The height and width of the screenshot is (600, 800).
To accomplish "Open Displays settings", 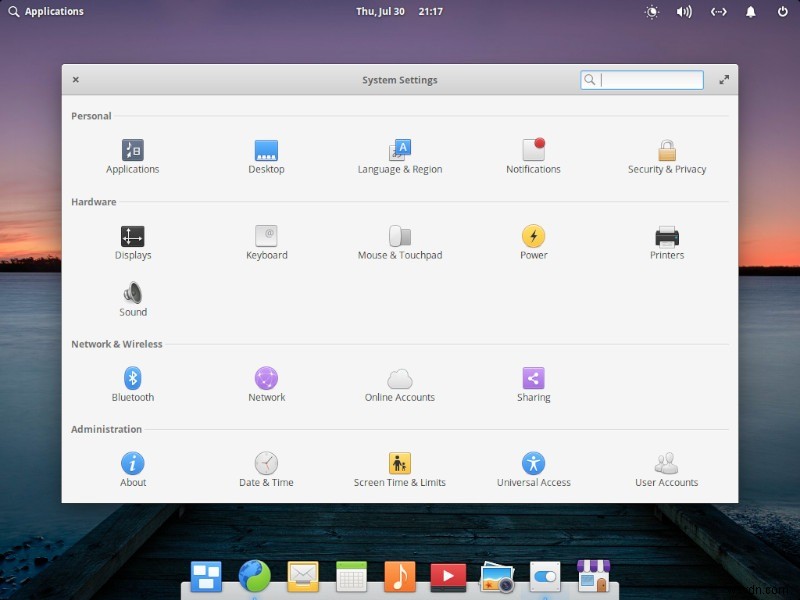I will pyautogui.click(x=133, y=237).
